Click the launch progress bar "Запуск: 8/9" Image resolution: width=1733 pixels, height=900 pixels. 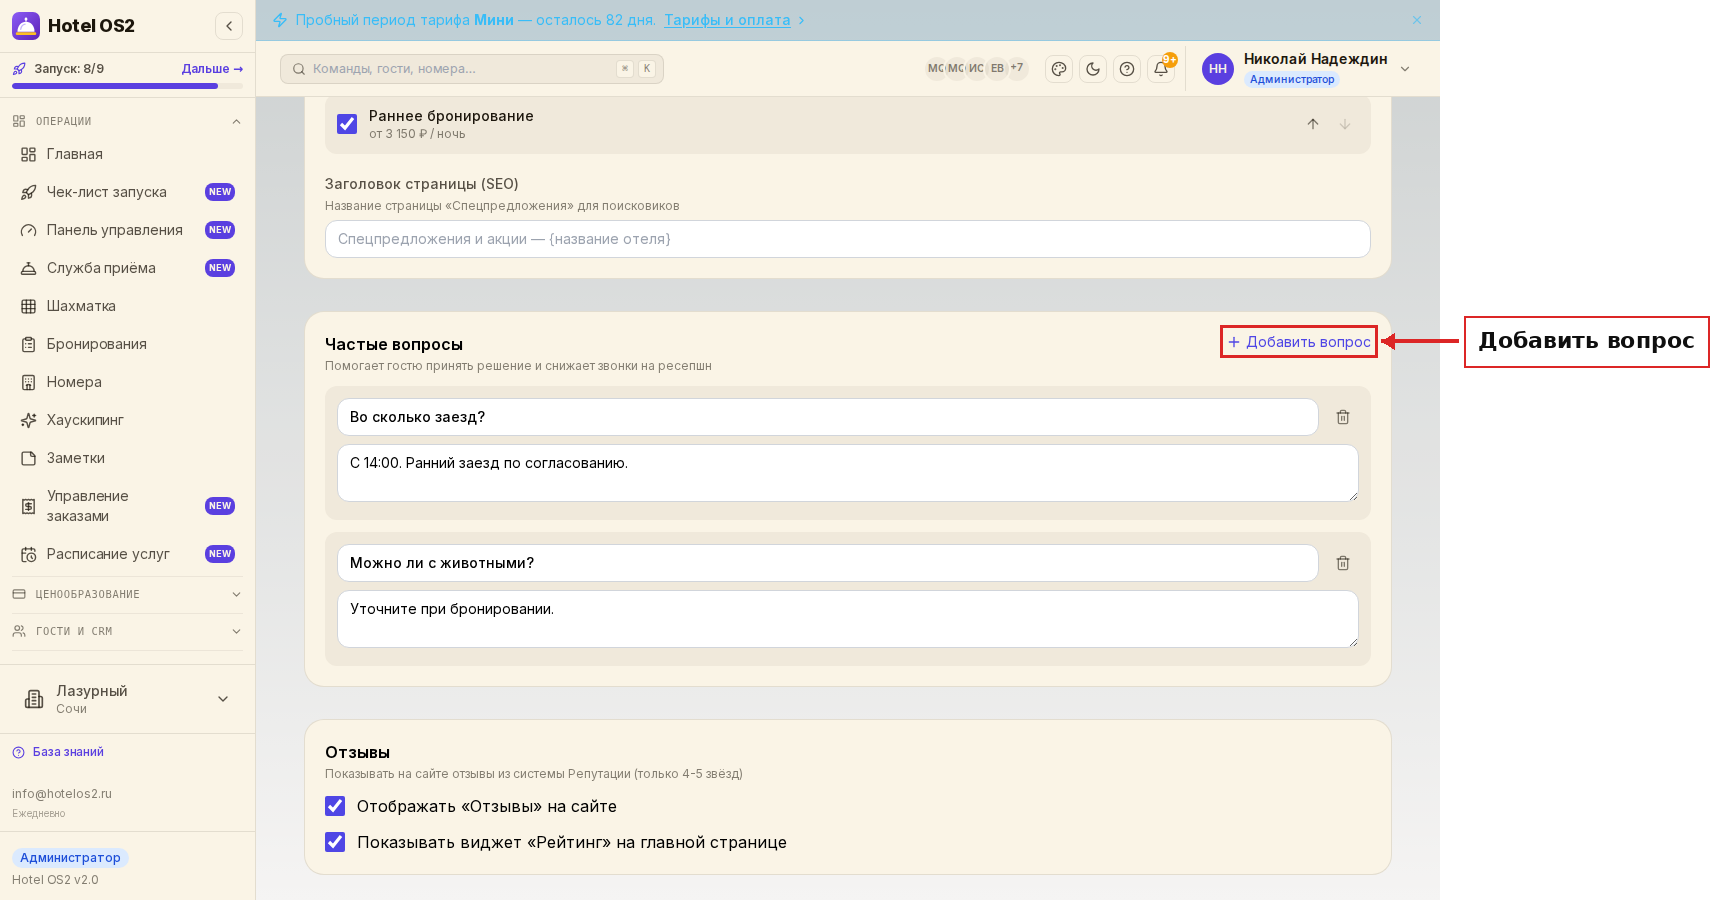coord(127,86)
